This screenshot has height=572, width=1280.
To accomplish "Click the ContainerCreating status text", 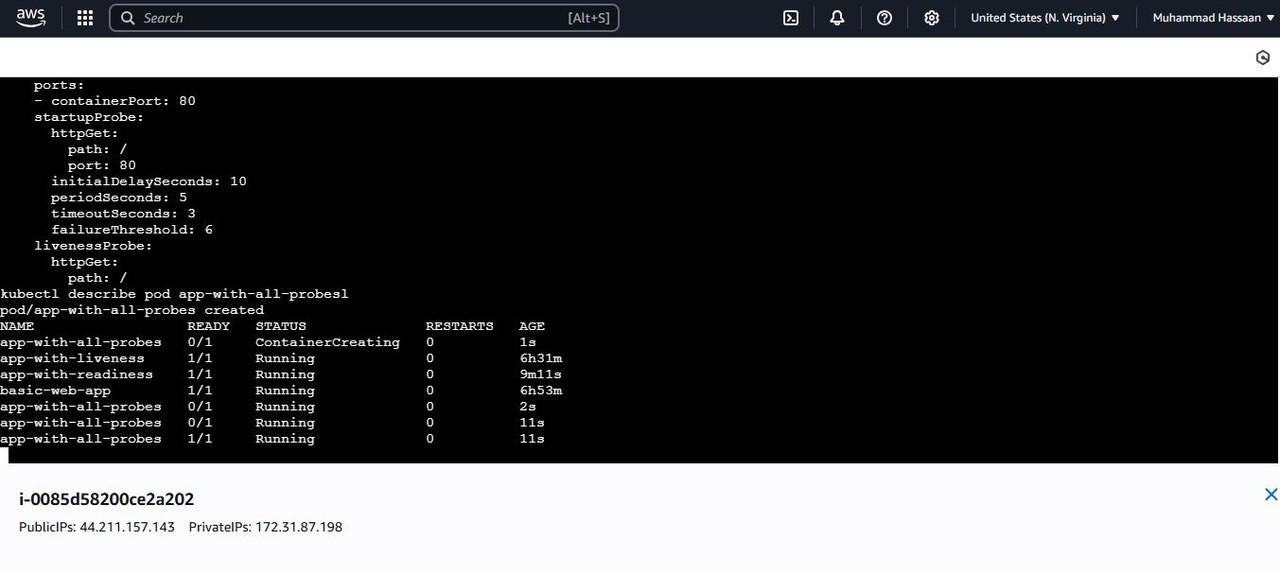I will (327, 342).
